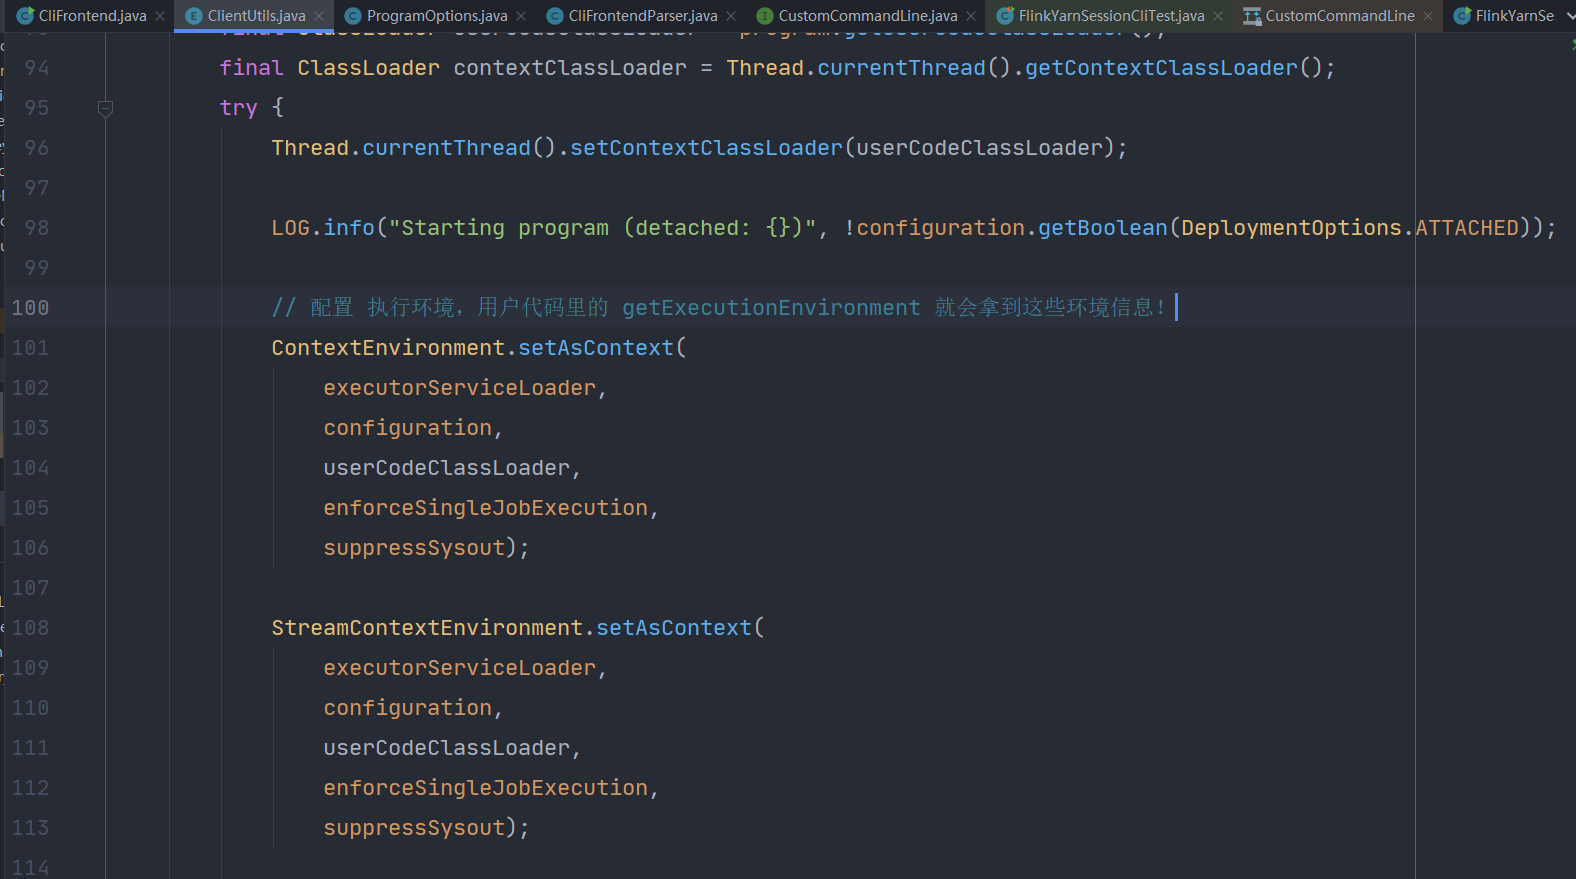Open the ProgramOptions.java tab
The width and height of the screenshot is (1576, 879).
pos(437,16)
